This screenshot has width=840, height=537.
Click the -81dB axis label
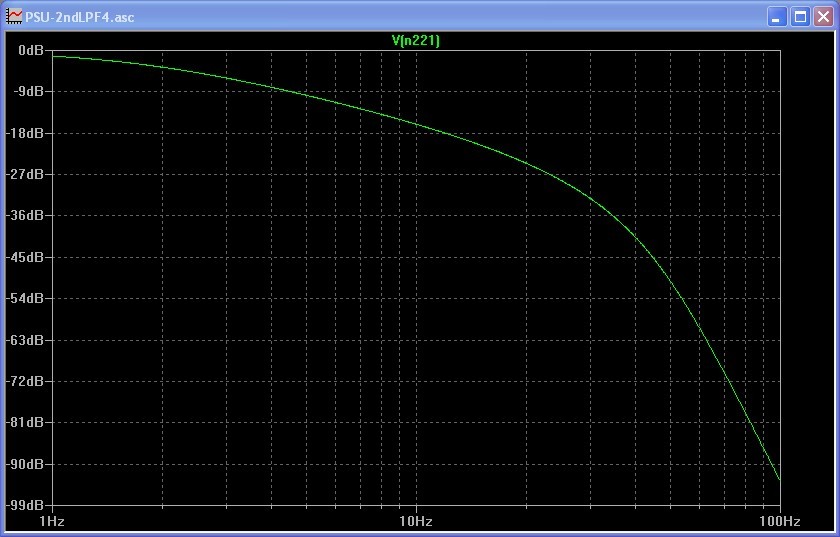(25, 422)
